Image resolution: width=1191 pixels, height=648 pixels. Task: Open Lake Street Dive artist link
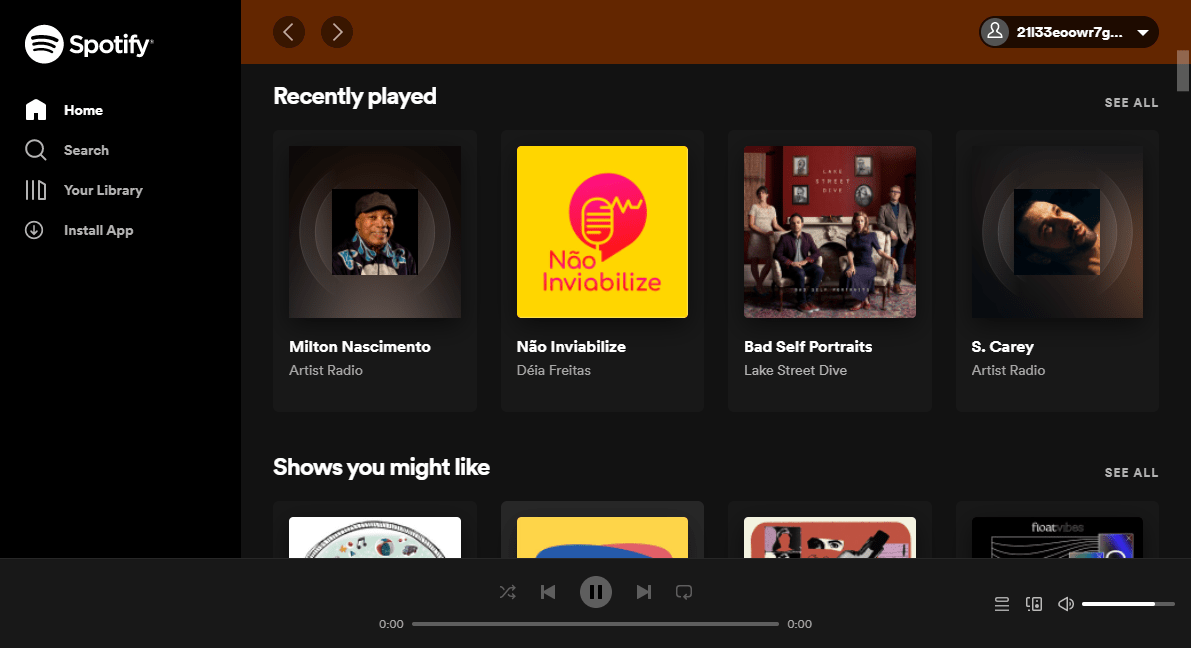(x=795, y=370)
